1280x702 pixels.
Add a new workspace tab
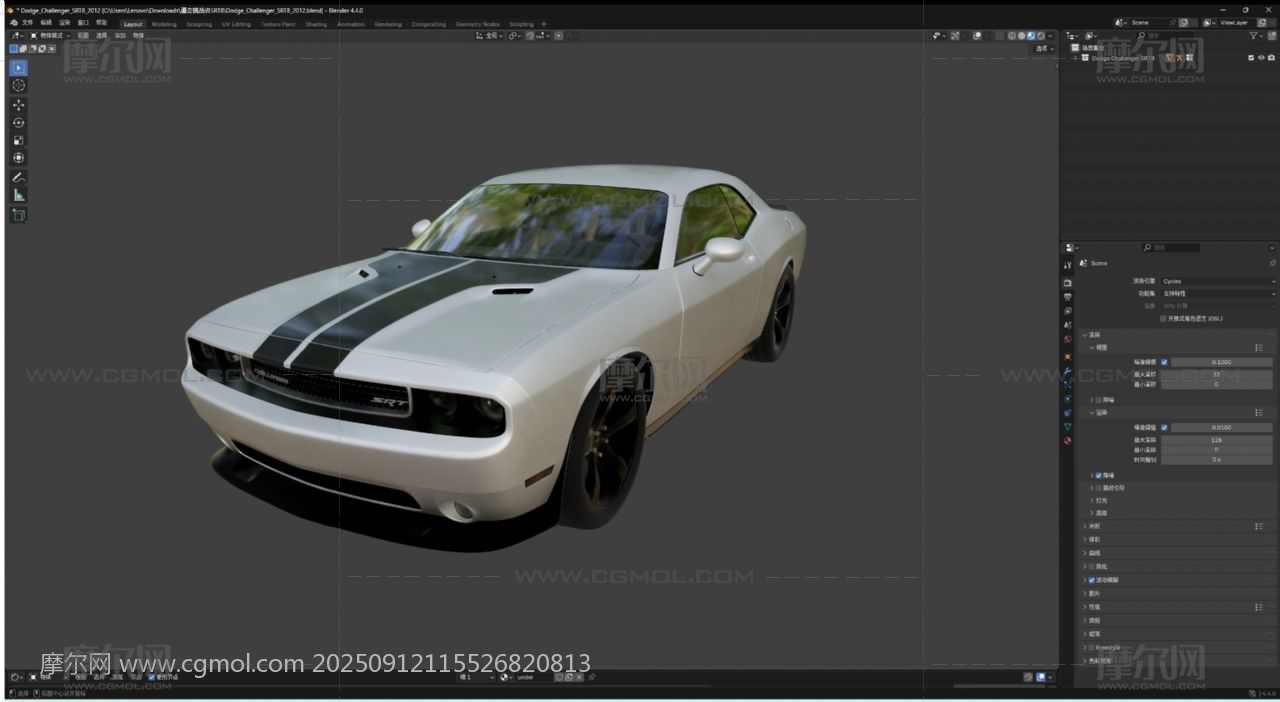pos(544,24)
